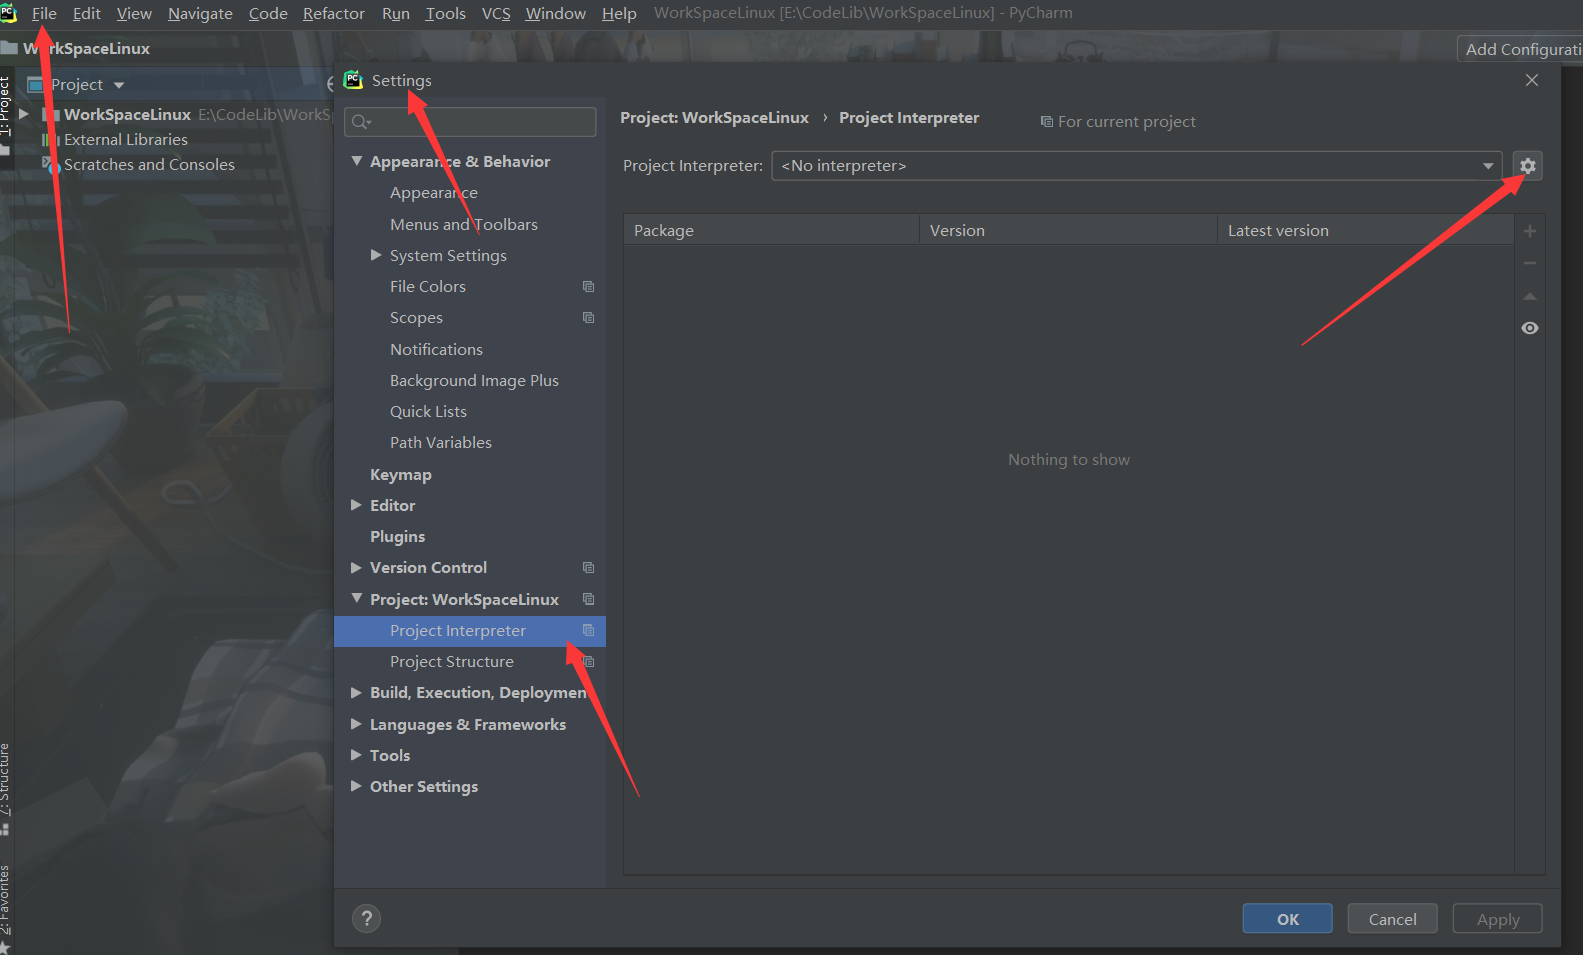Select Scratches and Consoles in project tree

[x=149, y=164]
